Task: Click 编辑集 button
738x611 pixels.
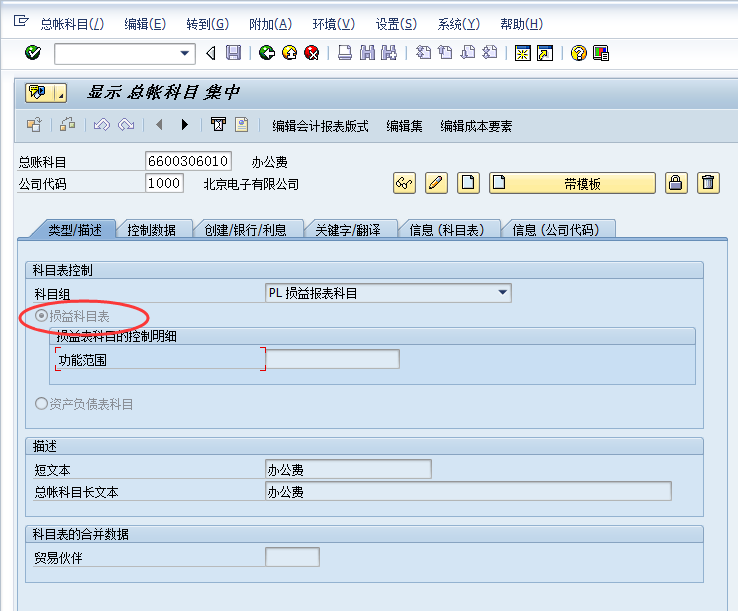Action: pos(404,126)
